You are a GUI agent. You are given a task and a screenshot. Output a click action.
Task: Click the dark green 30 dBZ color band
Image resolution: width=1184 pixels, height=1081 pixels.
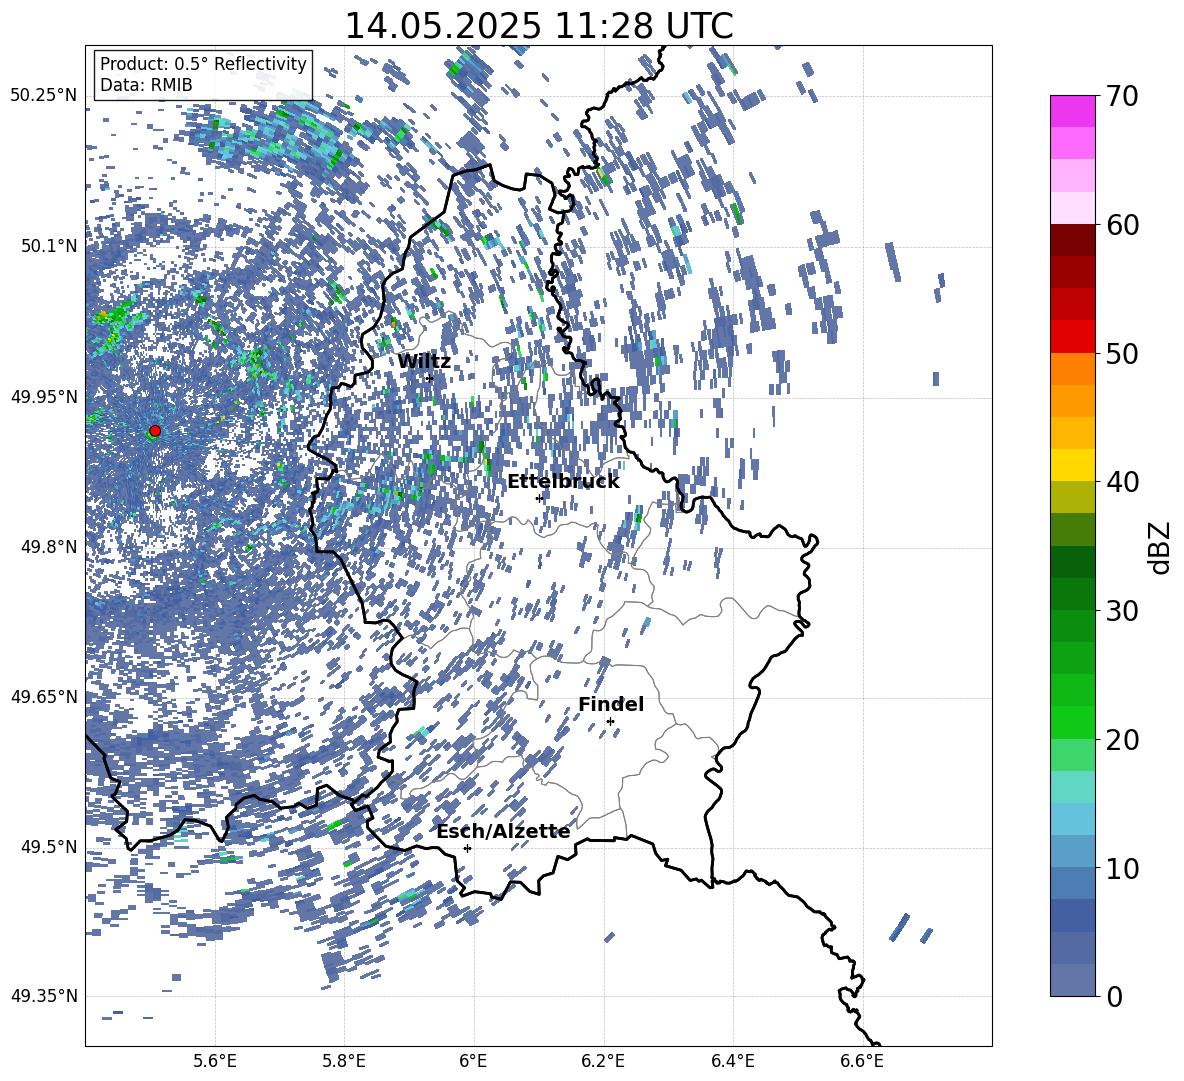coord(1072,594)
